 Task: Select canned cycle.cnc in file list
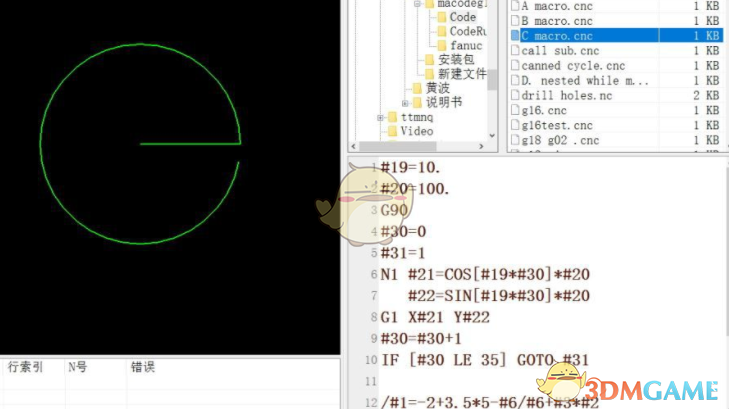tap(573, 65)
